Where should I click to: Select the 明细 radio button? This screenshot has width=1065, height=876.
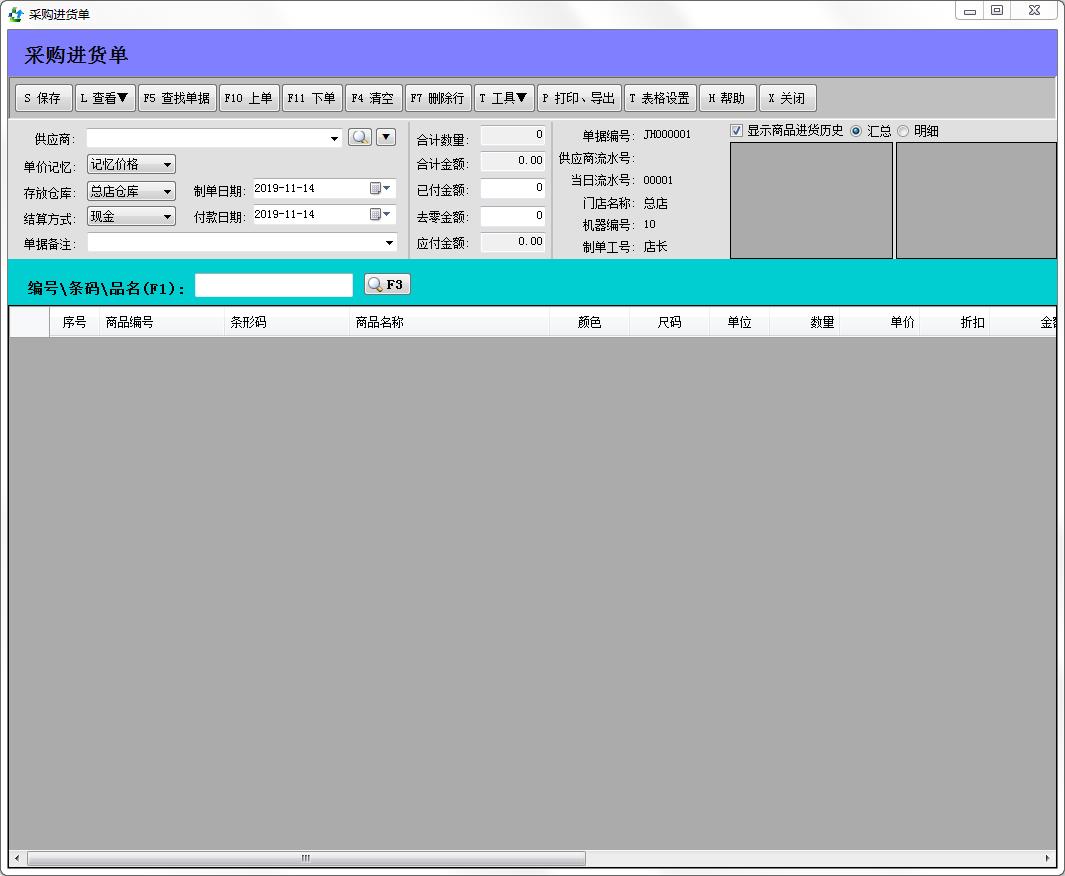tap(903, 131)
